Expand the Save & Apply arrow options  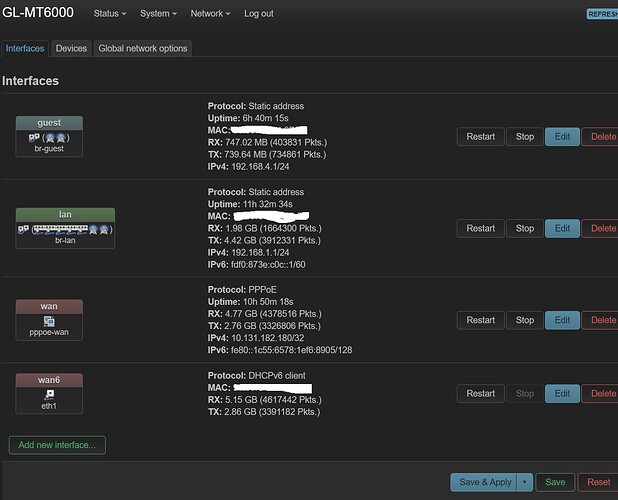point(524,482)
